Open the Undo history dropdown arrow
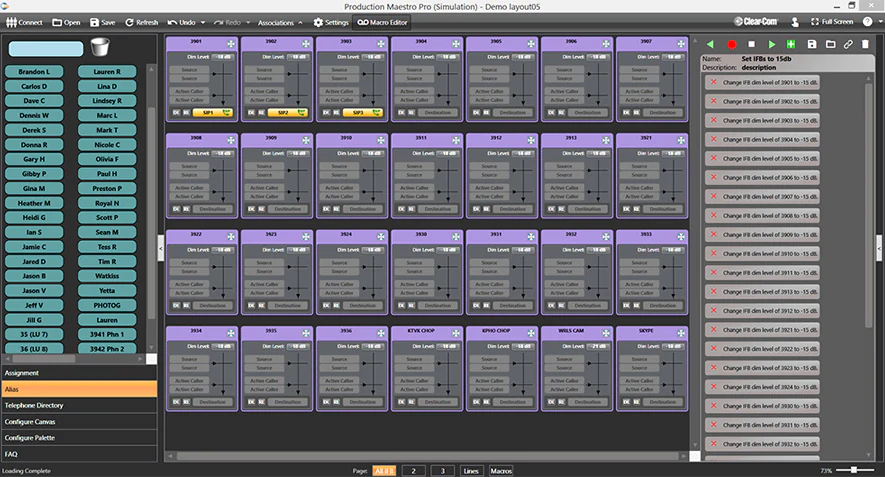Image resolution: width=885 pixels, height=477 pixels. (x=203, y=23)
